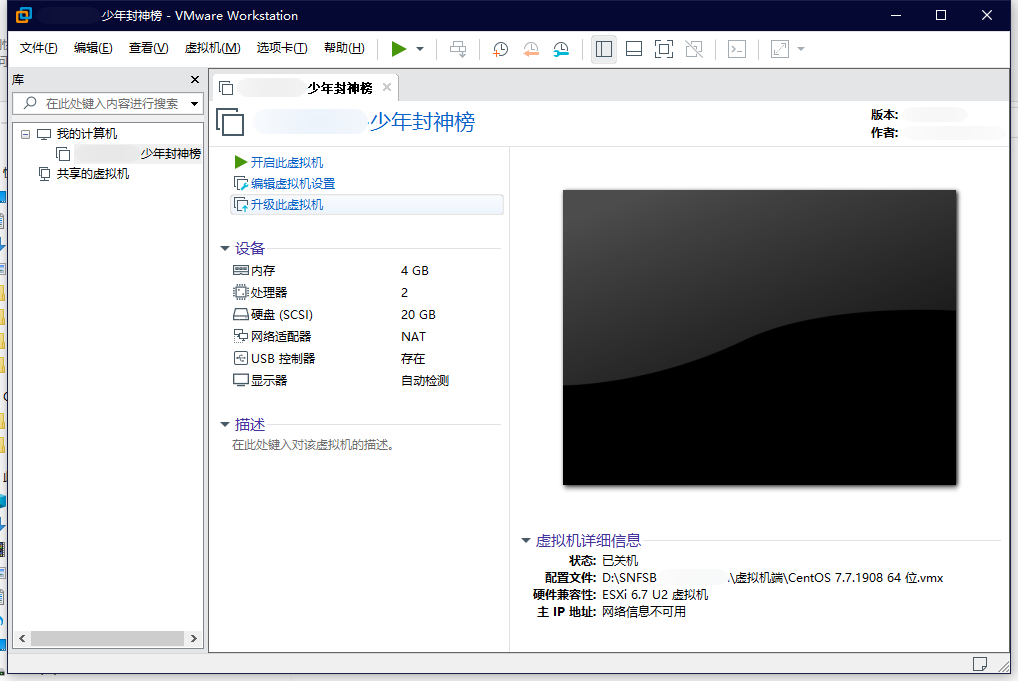The height and width of the screenshot is (681, 1018).
Task: Click the library scrollbar right arrow
Action: (193, 639)
